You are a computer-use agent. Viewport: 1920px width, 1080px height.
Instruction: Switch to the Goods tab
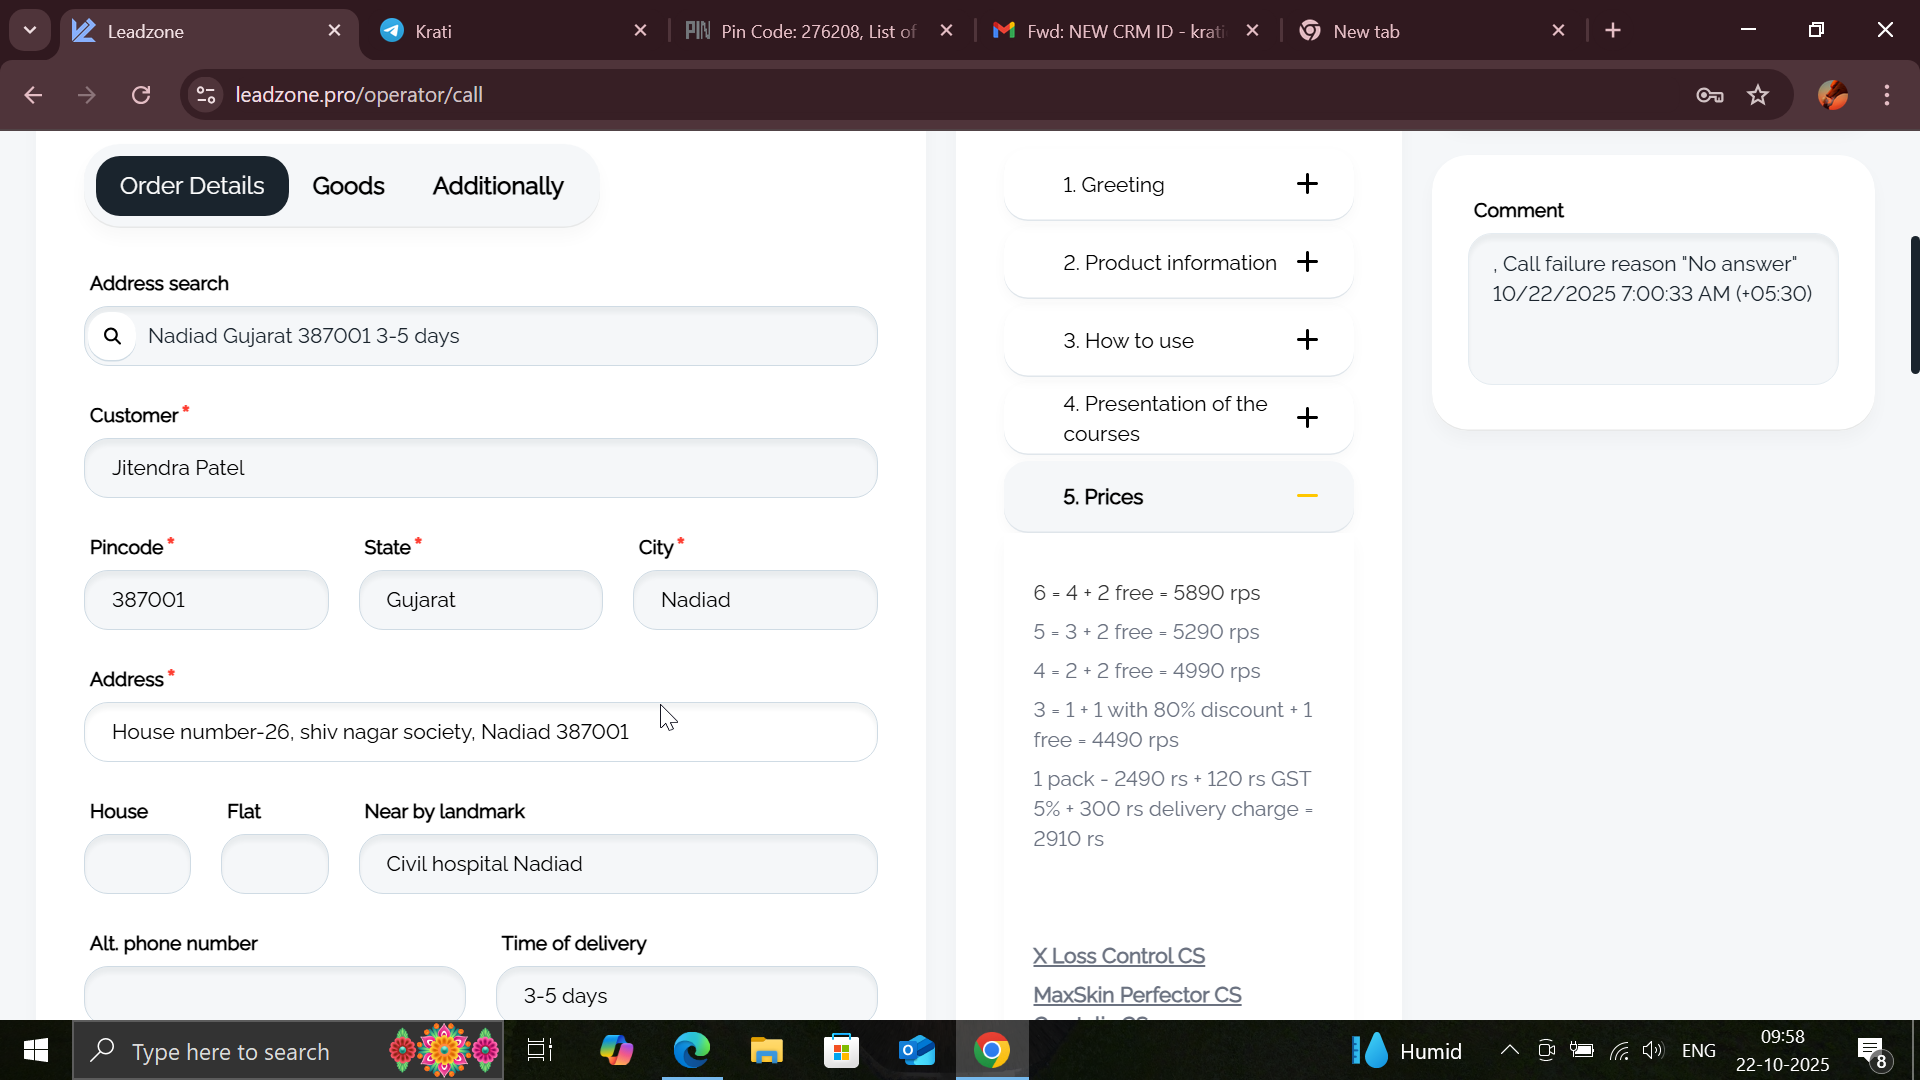[x=348, y=186]
